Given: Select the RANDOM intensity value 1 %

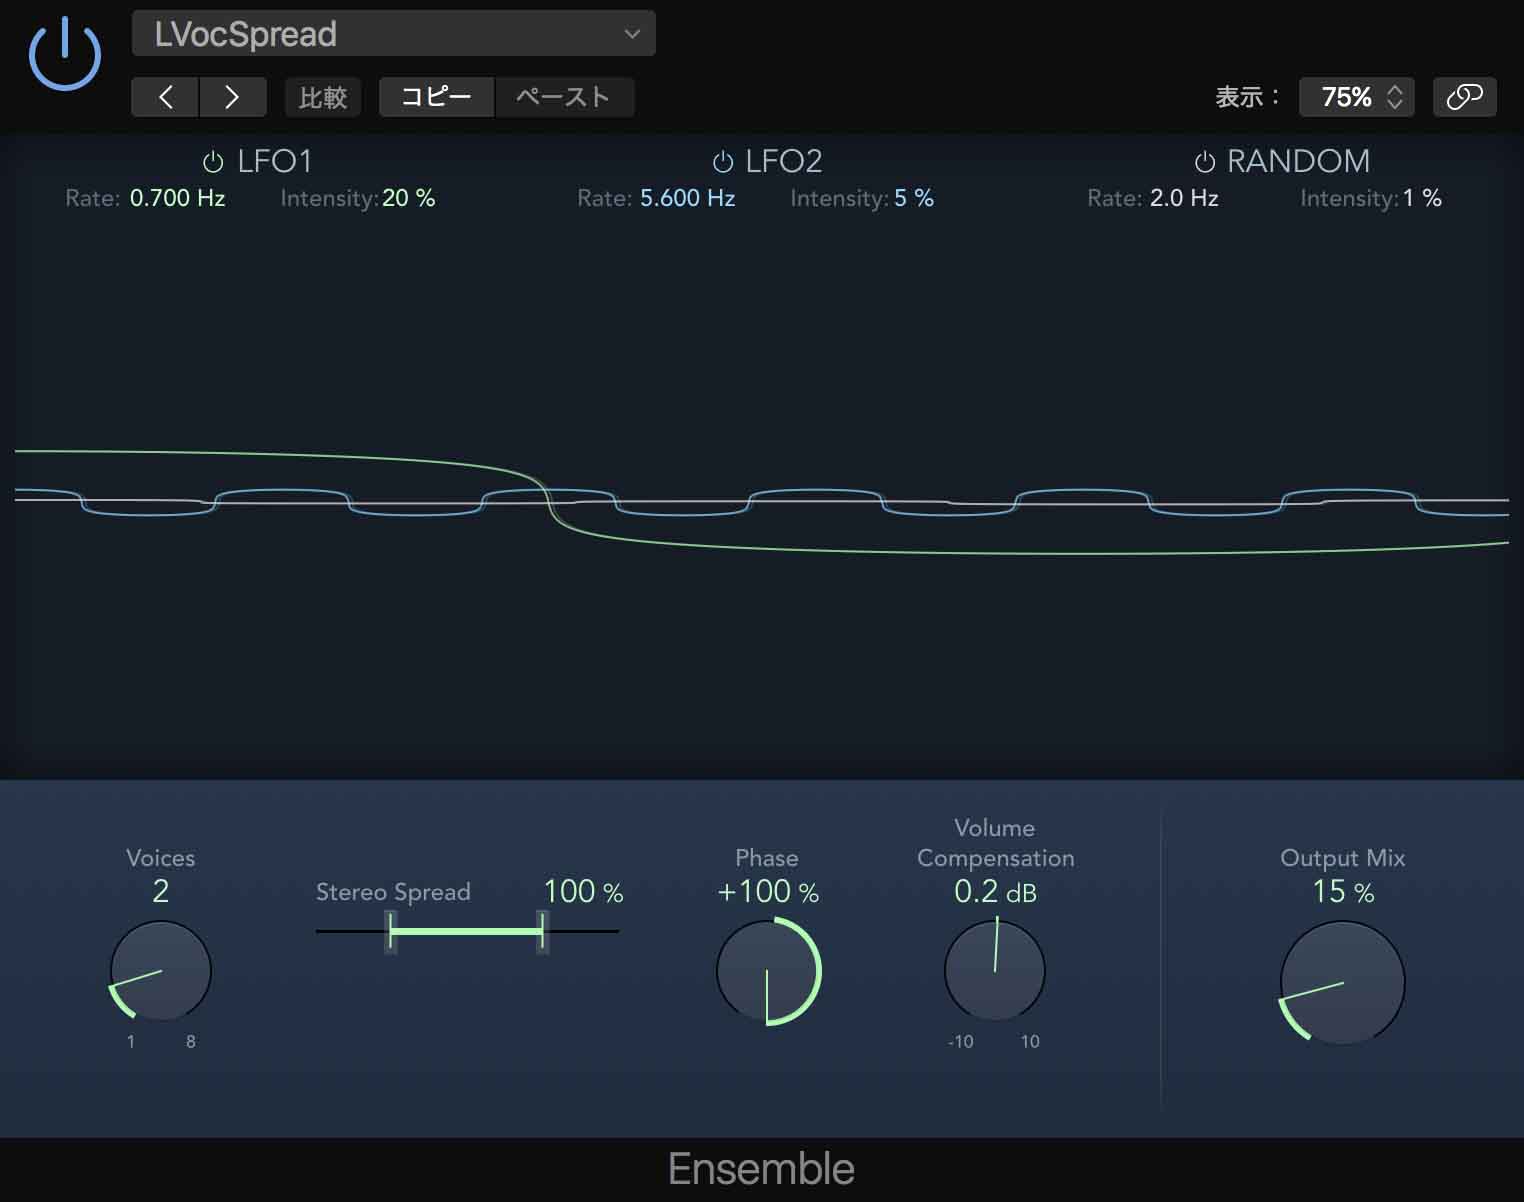Looking at the screenshot, I should coord(1422,198).
